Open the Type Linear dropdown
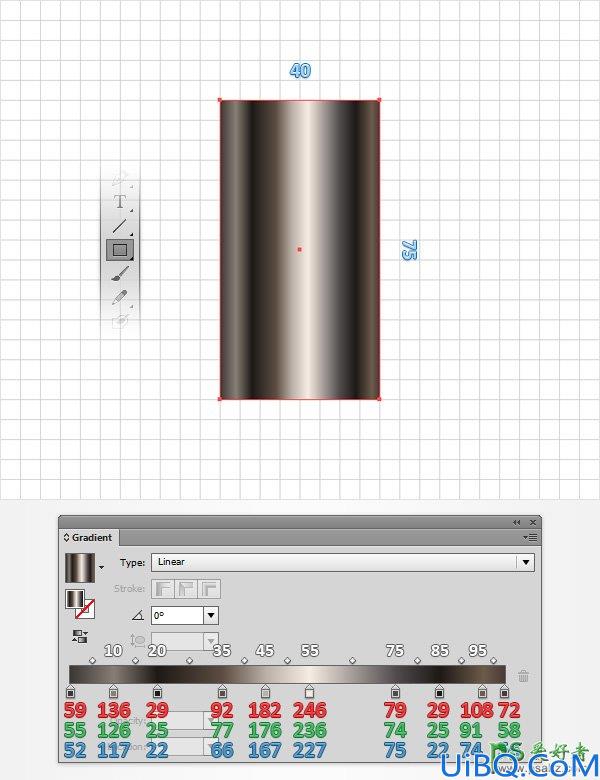 [343, 562]
